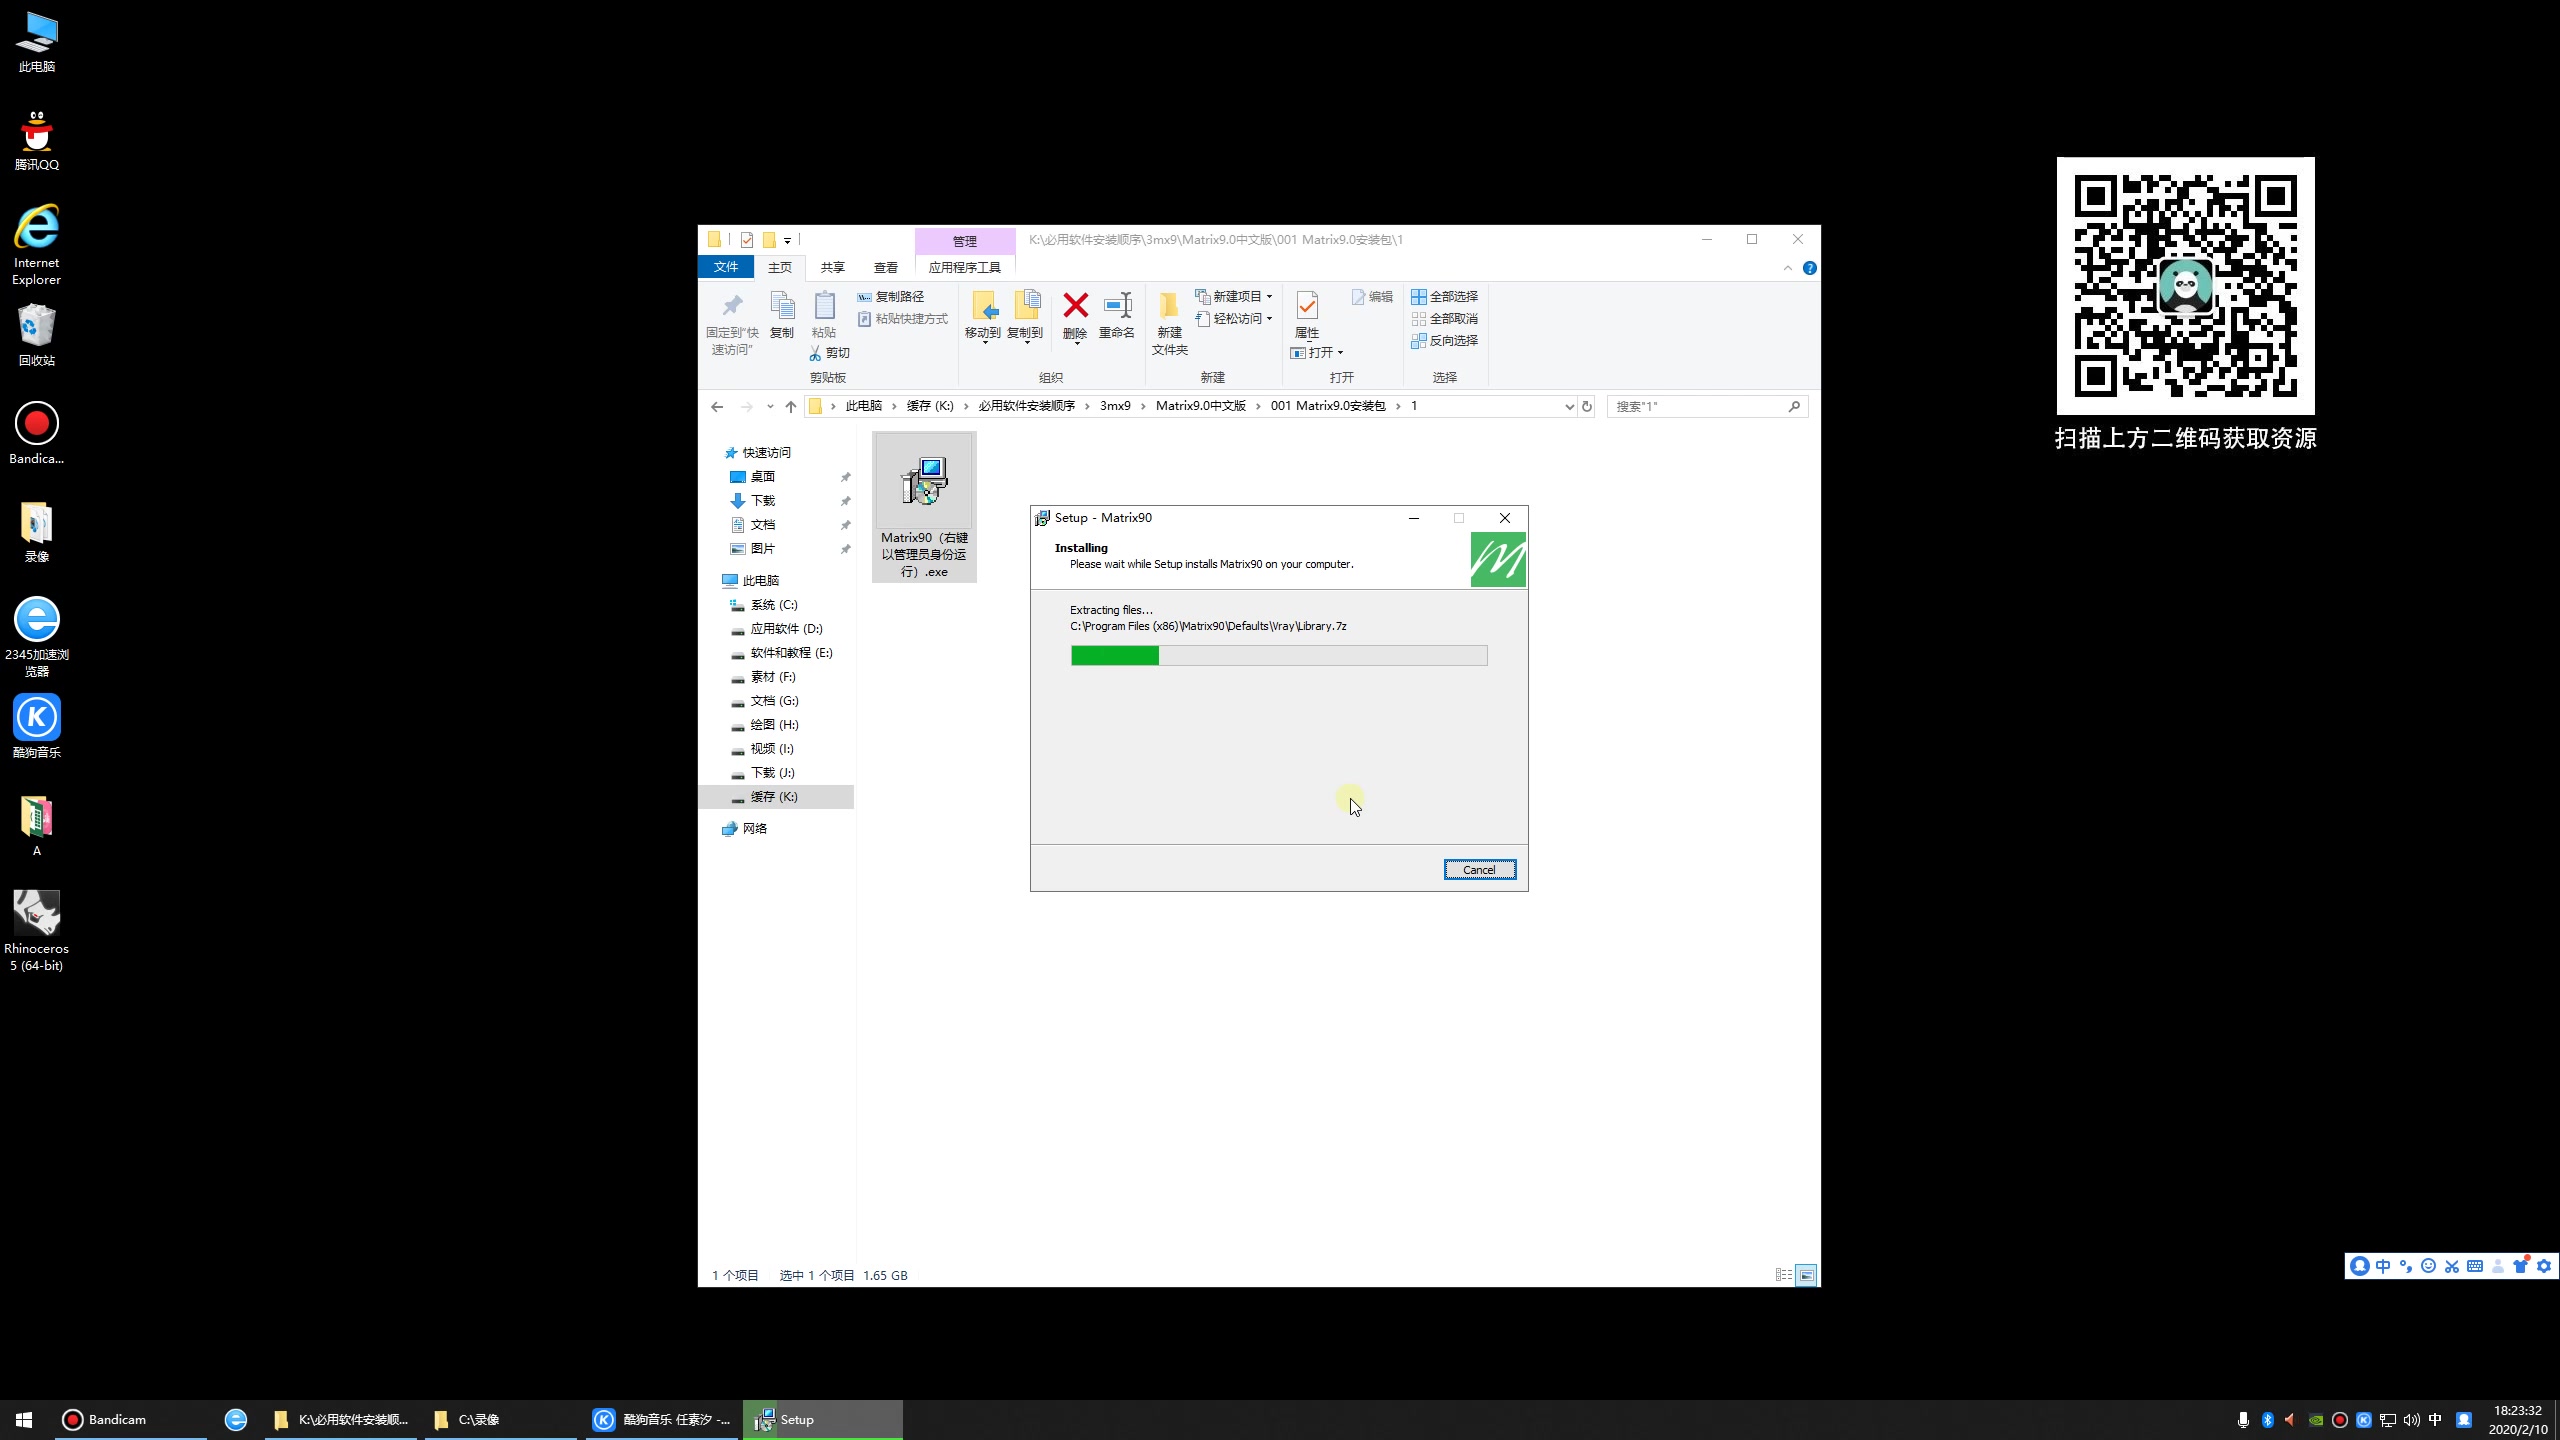The height and width of the screenshot is (1440, 2560).
Task: Collapse the ribbon with the chevron
Action: [1788, 268]
